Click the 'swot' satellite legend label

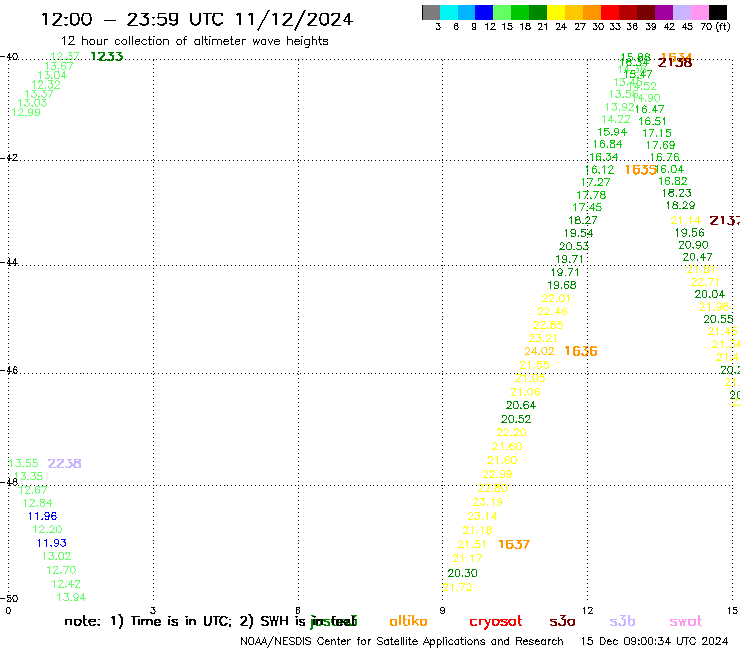point(686,621)
